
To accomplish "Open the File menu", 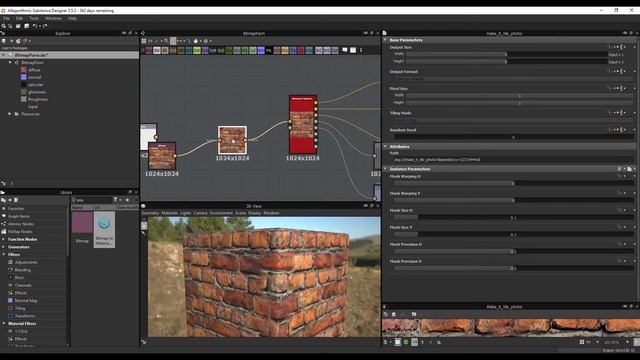I will [x=7, y=18].
